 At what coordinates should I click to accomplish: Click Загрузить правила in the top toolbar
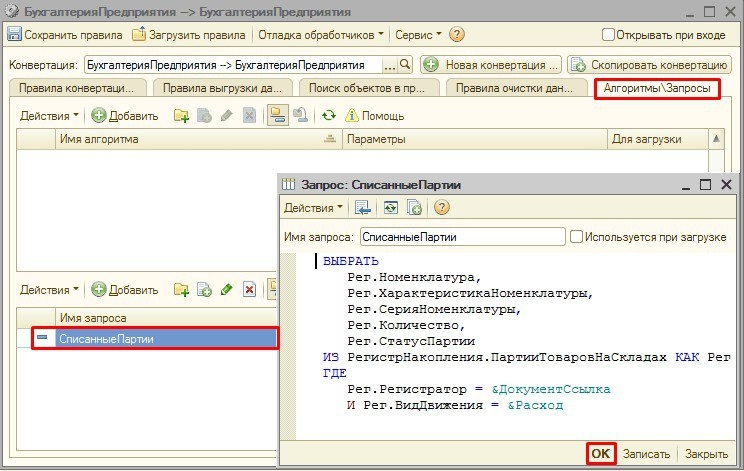pos(189,35)
